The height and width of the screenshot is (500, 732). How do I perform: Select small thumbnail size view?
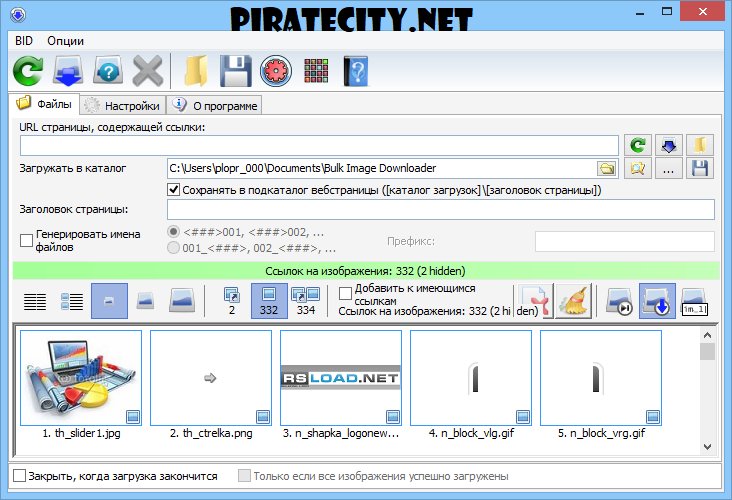tap(109, 301)
